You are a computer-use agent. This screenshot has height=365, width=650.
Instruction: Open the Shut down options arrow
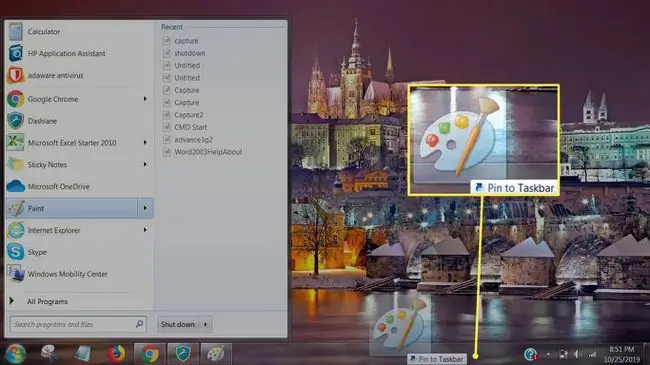(206, 324)
